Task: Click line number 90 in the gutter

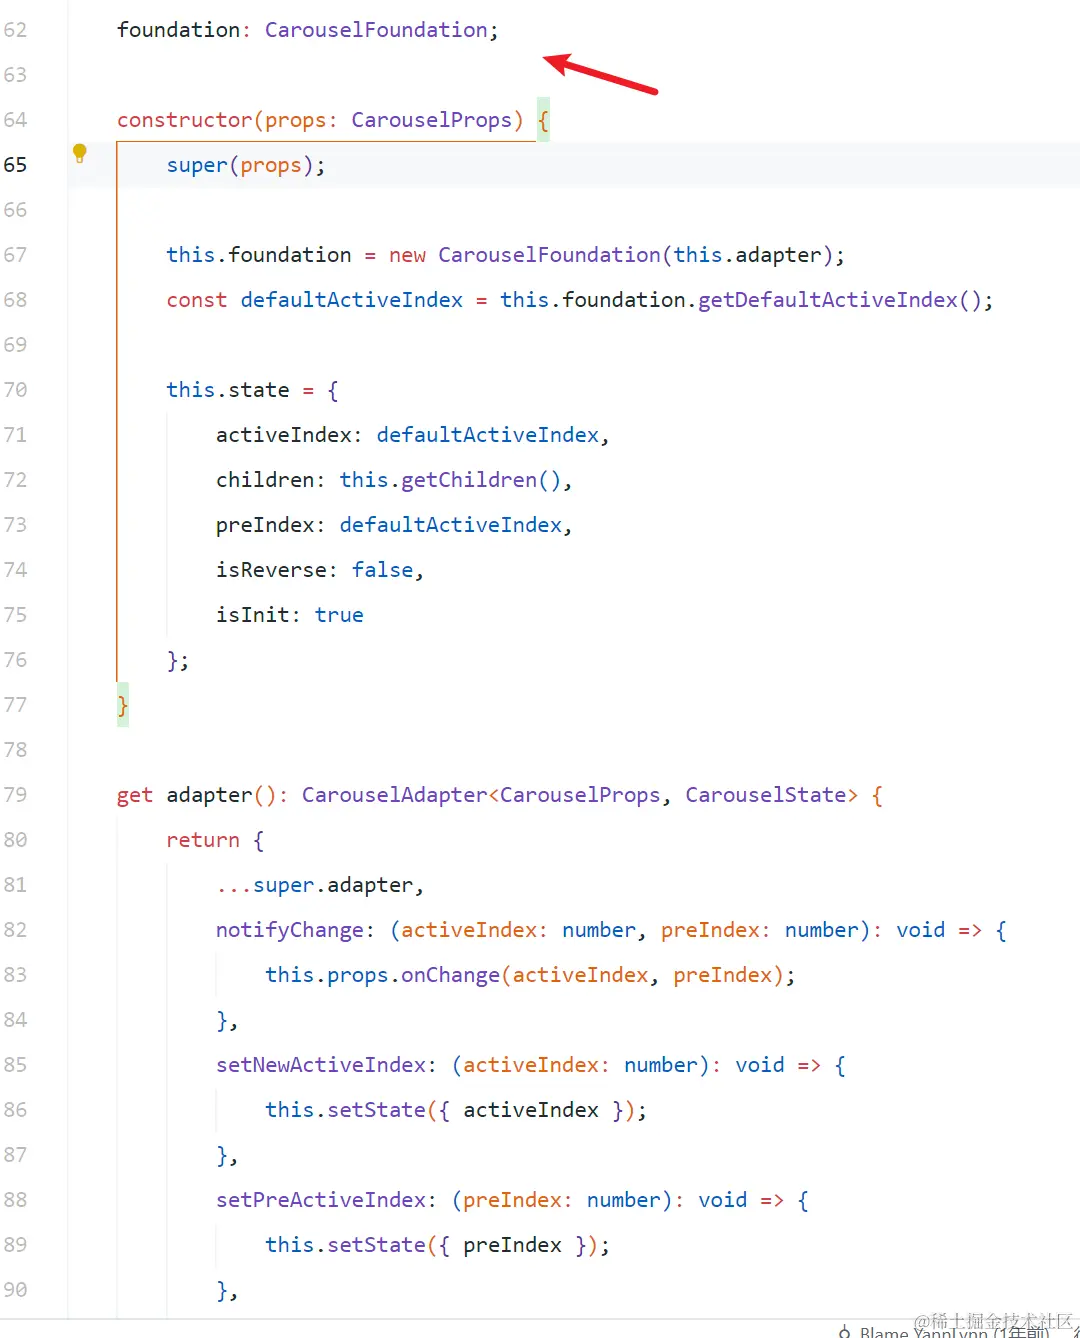Action: coord(15,1290)
